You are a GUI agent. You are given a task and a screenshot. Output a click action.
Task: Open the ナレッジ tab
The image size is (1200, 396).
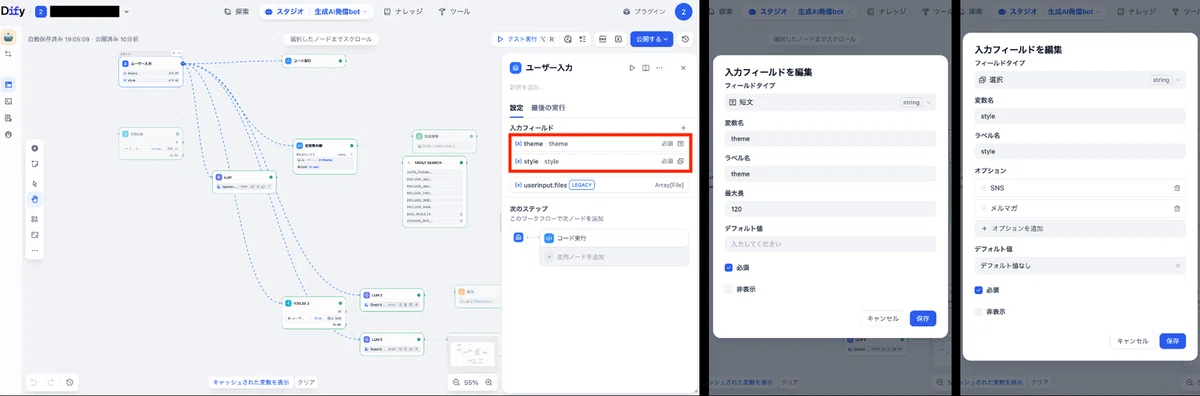point(403,12)
